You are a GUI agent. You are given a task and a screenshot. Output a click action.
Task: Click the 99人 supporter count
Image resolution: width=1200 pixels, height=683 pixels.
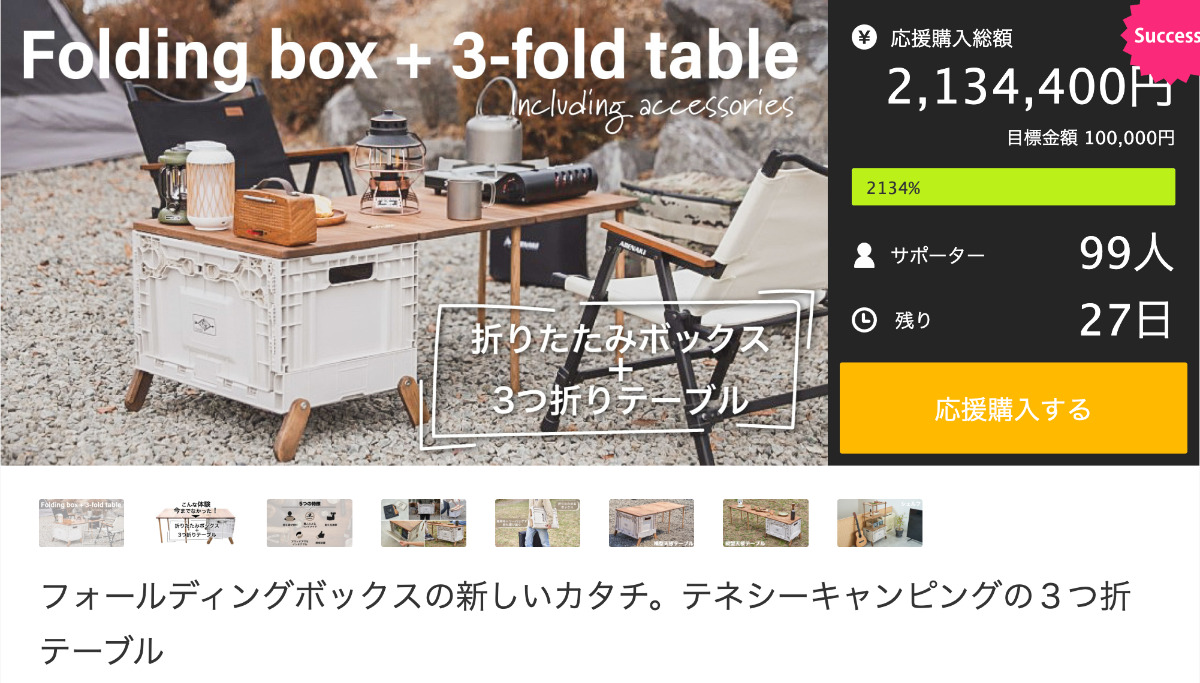pyautogui.click(x=1126, y=255)
